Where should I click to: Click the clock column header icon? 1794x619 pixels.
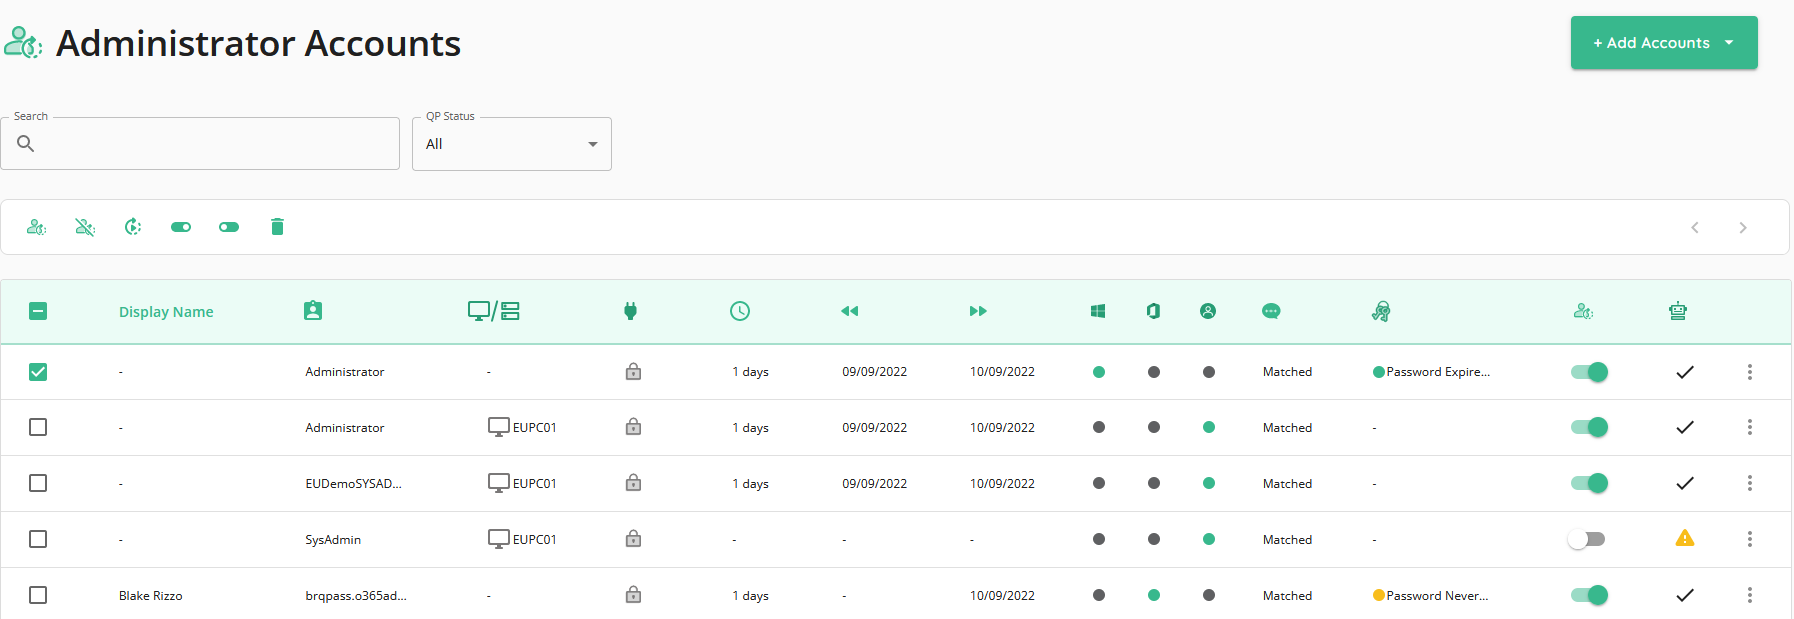pos(740,311)
